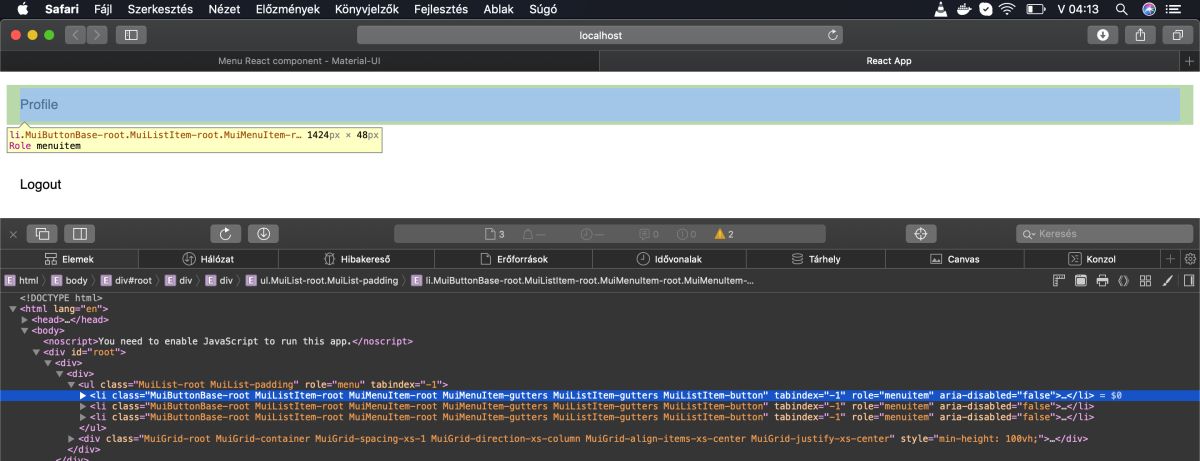Open the Konzol inspector tab
The image size is (1200, 461).
(x=1092, y=259)
